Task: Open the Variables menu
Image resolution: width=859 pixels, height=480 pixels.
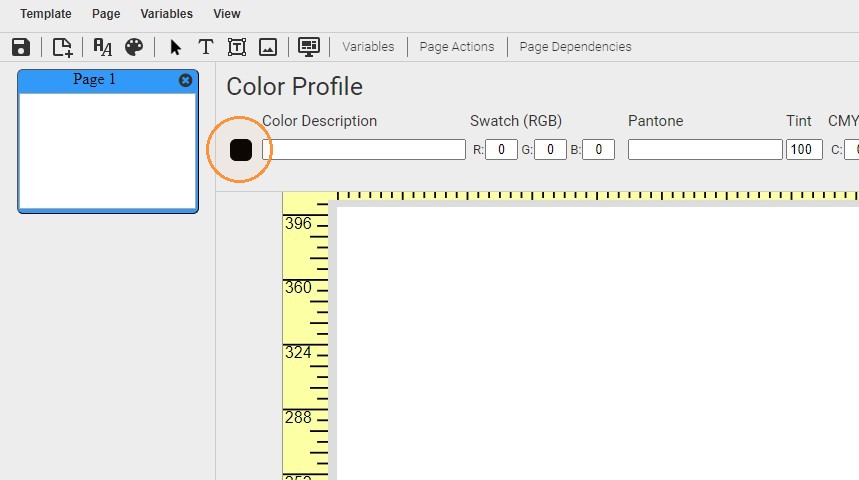Action: click(167, 14)
